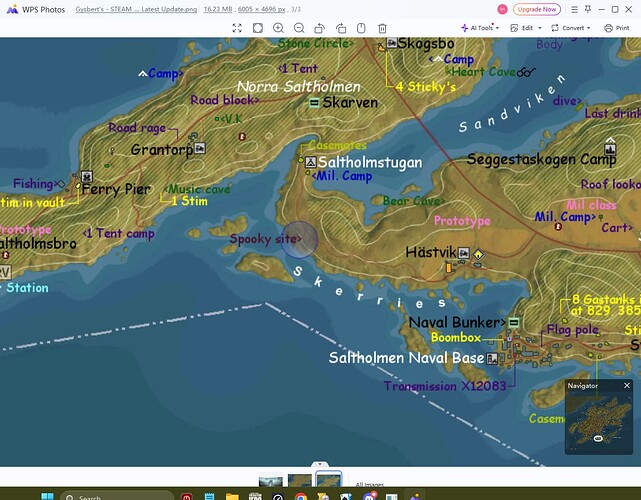
Task: Click the Heart Cave label
Action: (481, 72)
